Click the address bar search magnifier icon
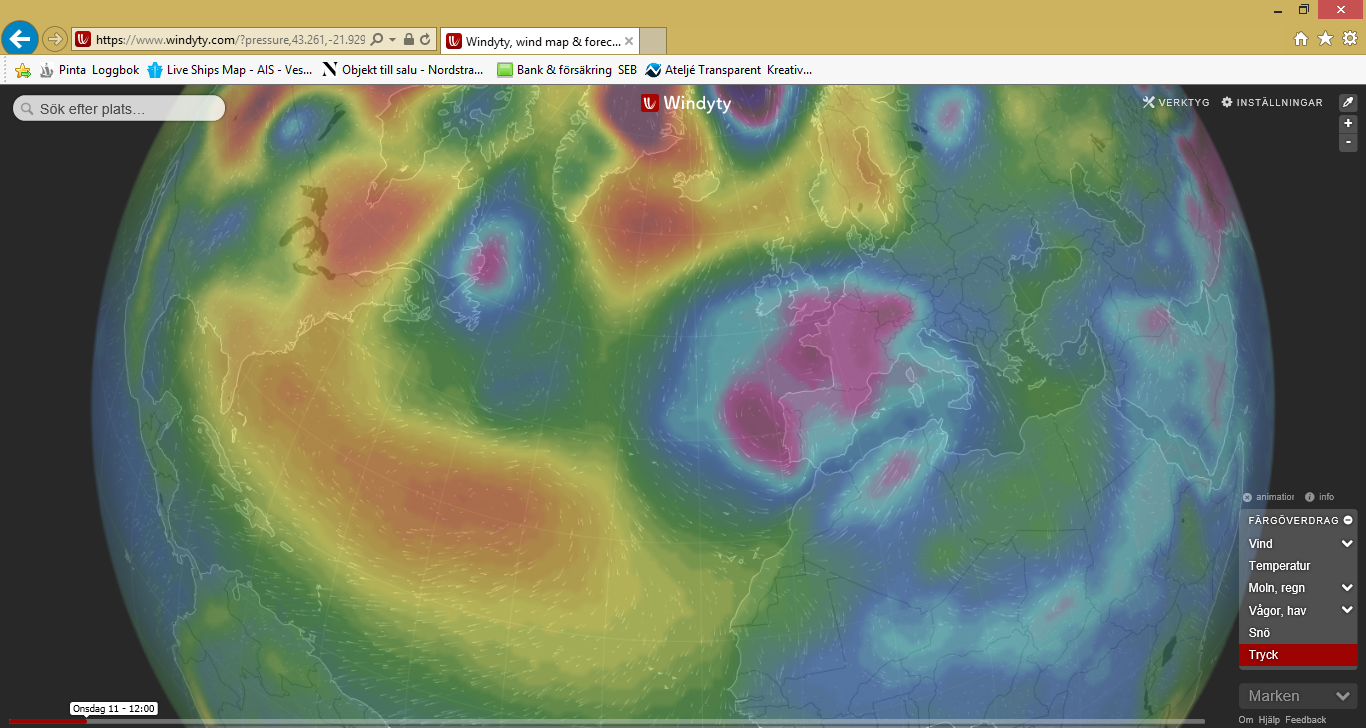This screenshot has width=1366, height=728. (377, 40)
